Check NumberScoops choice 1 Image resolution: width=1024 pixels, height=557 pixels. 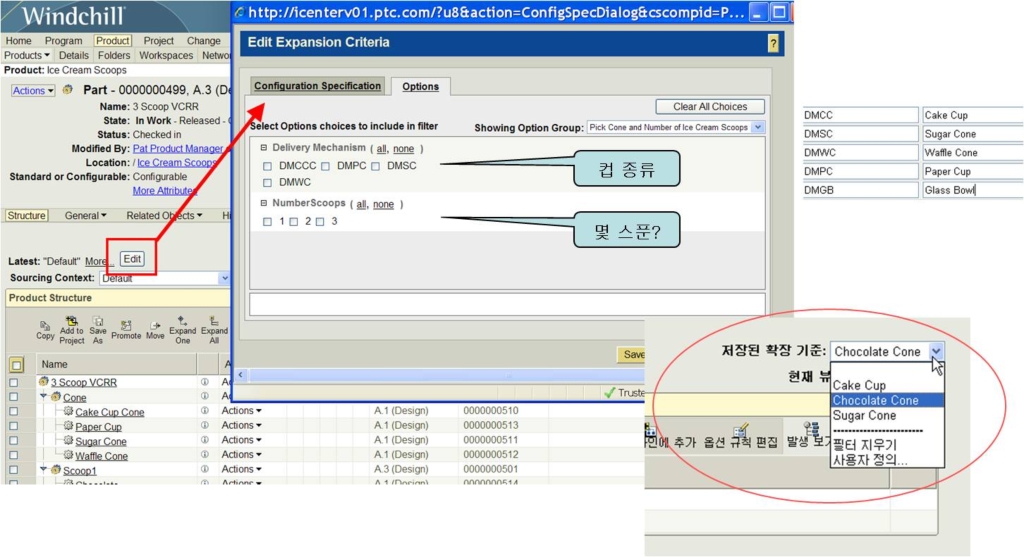[267, 222]
